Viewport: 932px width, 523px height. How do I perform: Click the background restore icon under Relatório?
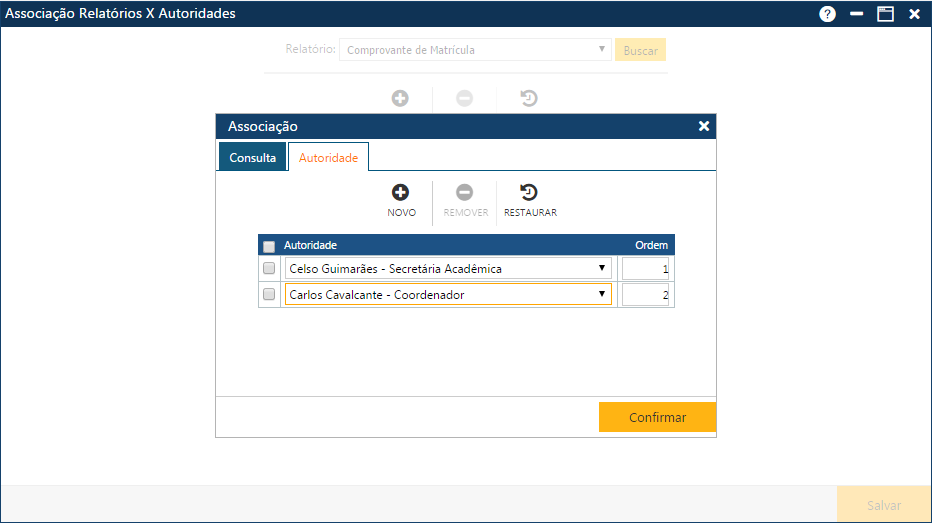tap(528, 98)
